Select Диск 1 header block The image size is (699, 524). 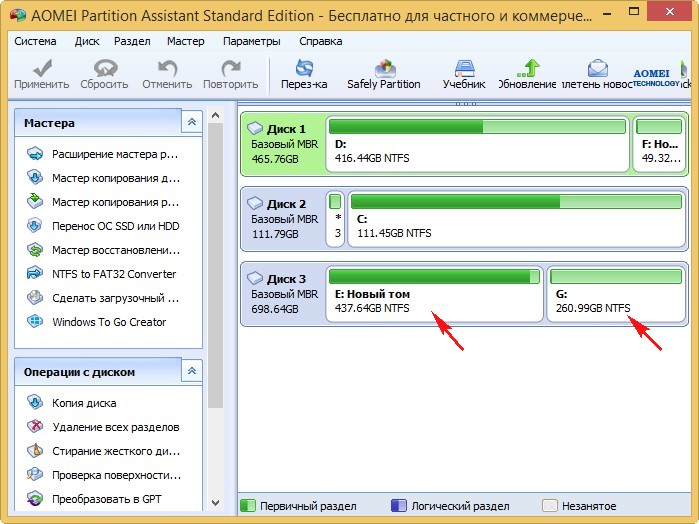point(284,144)
